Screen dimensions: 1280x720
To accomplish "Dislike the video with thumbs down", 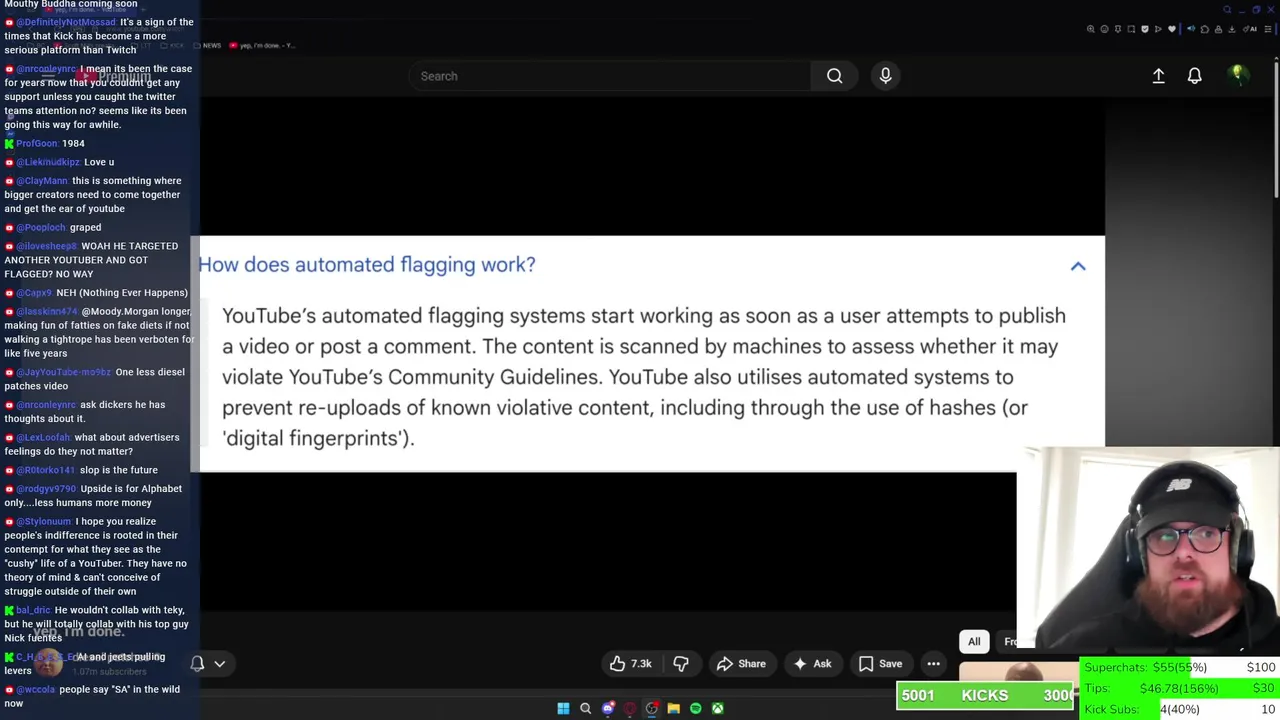I will click(x=681, y=664).
